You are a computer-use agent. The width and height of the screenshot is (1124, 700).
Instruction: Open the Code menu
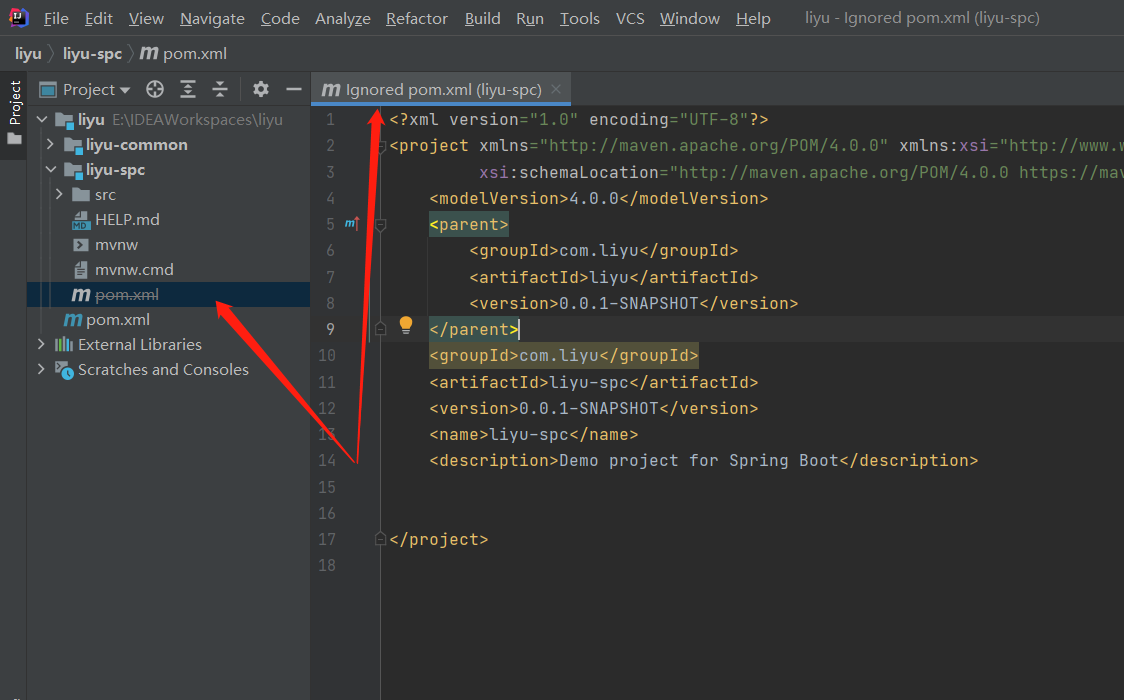(280, 19)
